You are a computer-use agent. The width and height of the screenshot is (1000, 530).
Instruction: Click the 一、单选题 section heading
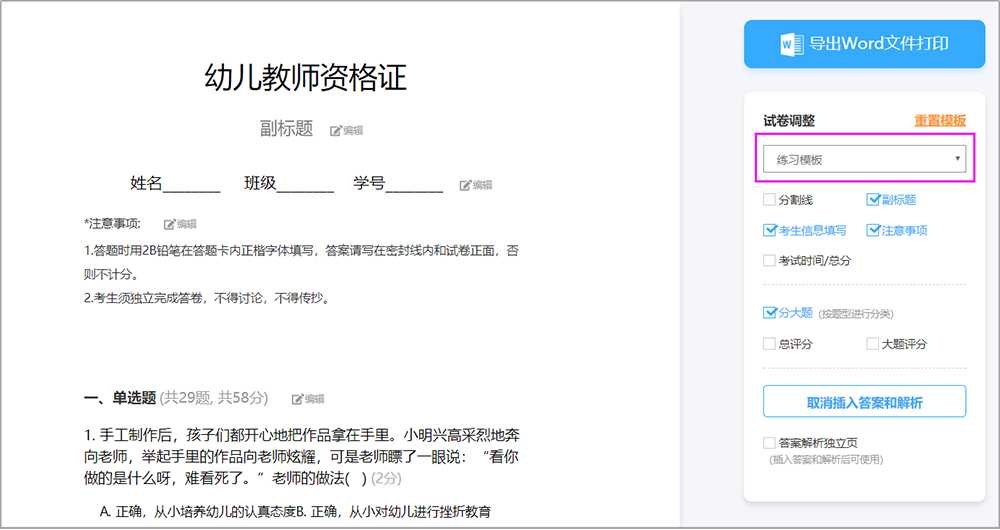(120, 399)
